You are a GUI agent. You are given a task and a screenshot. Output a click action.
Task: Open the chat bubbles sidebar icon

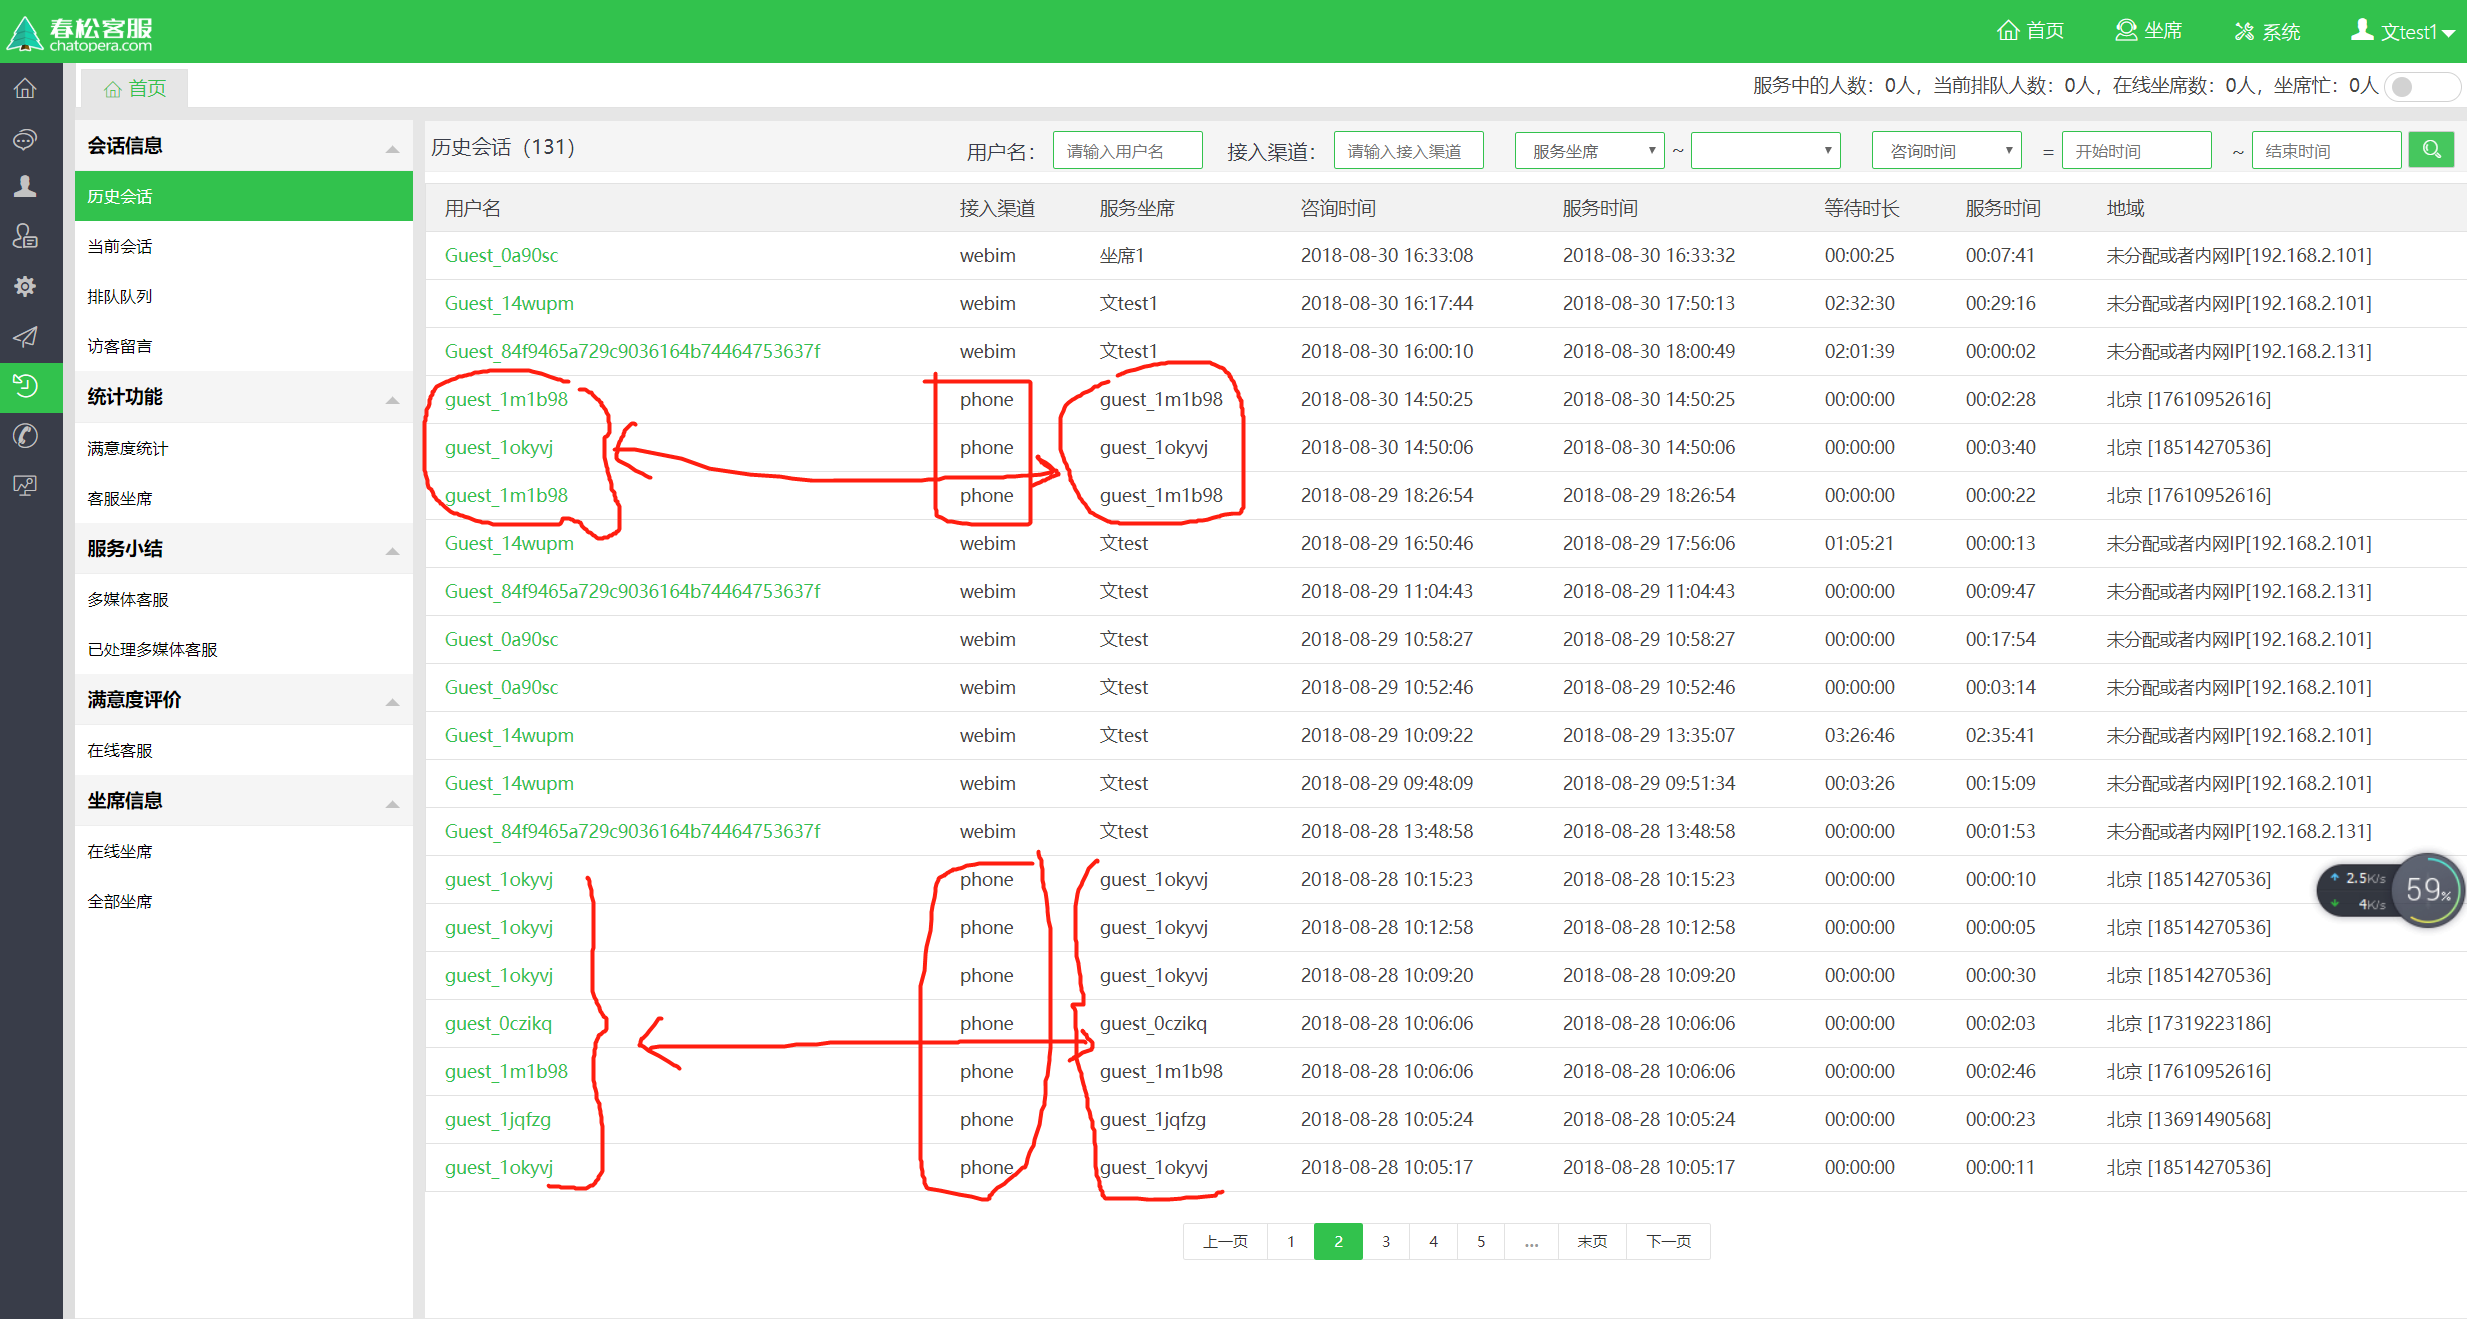25,138
